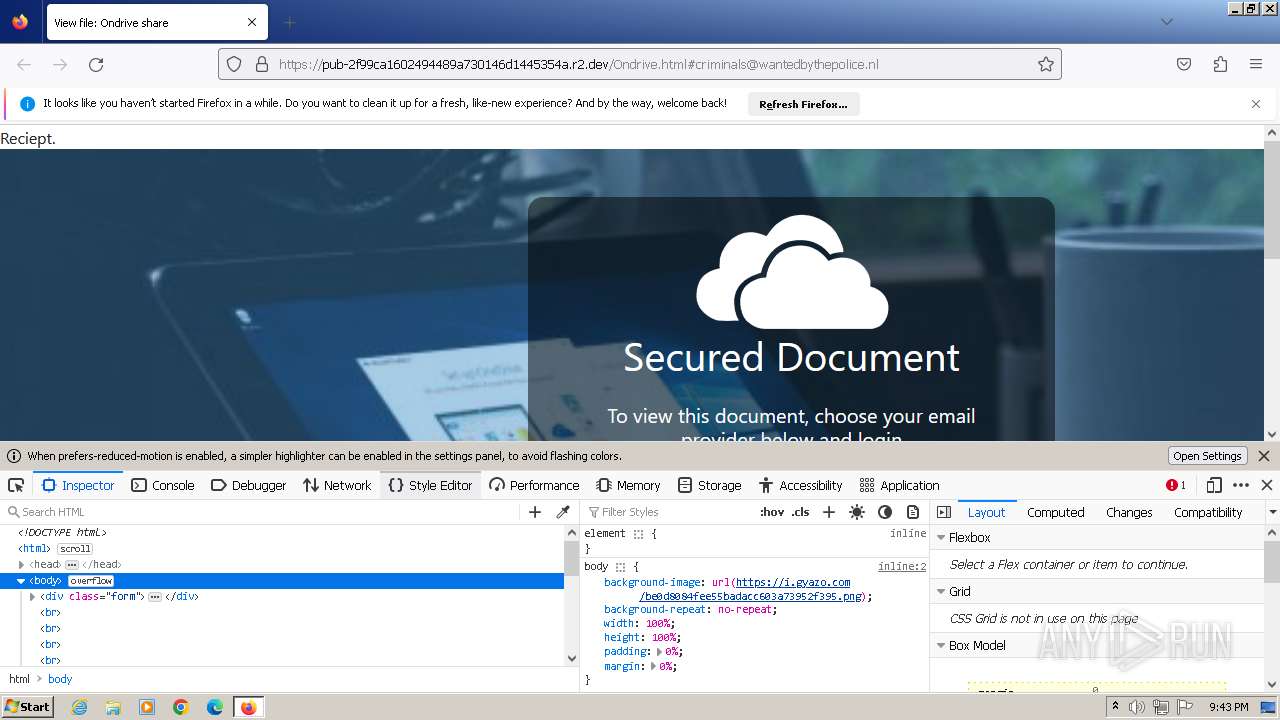Screen dimensions: 1280x720
Task: Open the Extensions puzzle icon
Action: 1220,64
